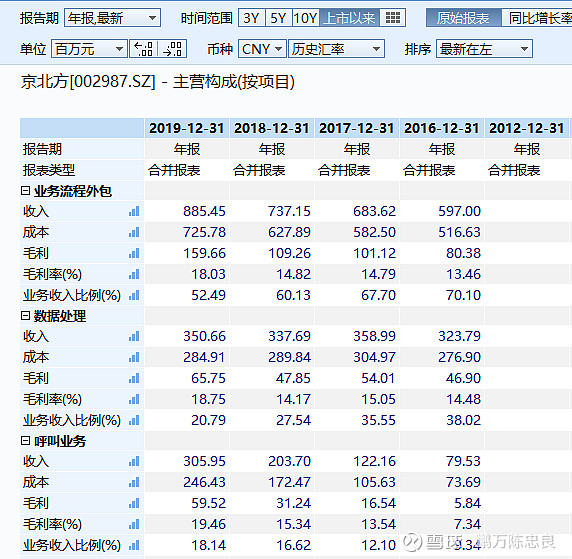Click the decrease decimal places icon
Image resolution: width=572 pixels, height=559 pixels.
tap(173, 49)
